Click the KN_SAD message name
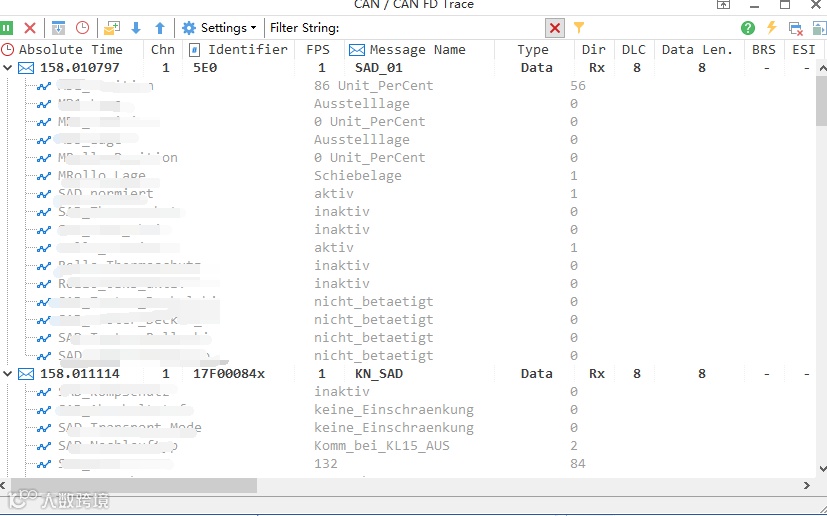Viewport: 827px width, 516px height. pos(379,374)
